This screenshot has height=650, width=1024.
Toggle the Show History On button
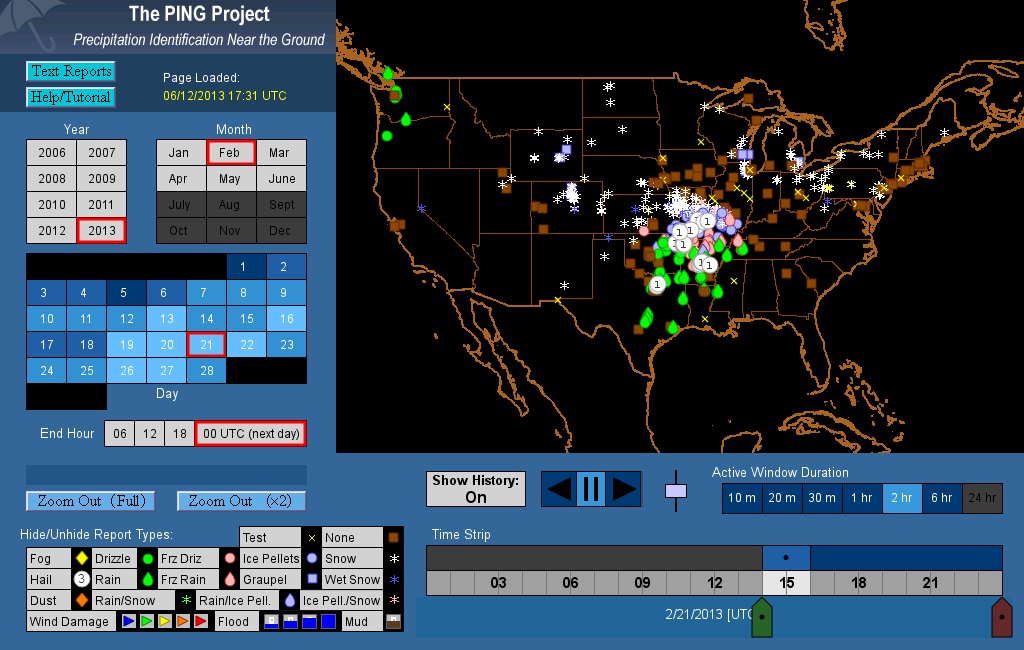pyautogui.click(x=476, y=489)
